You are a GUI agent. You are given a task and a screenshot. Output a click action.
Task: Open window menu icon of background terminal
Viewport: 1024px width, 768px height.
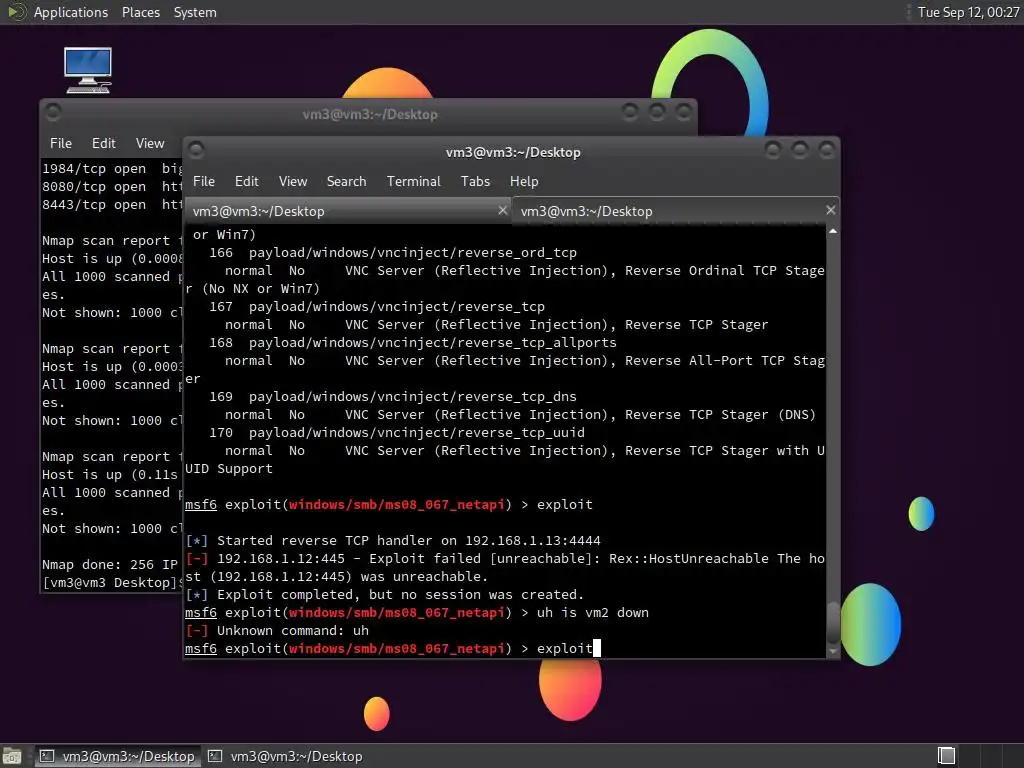(x=54, y=113)
